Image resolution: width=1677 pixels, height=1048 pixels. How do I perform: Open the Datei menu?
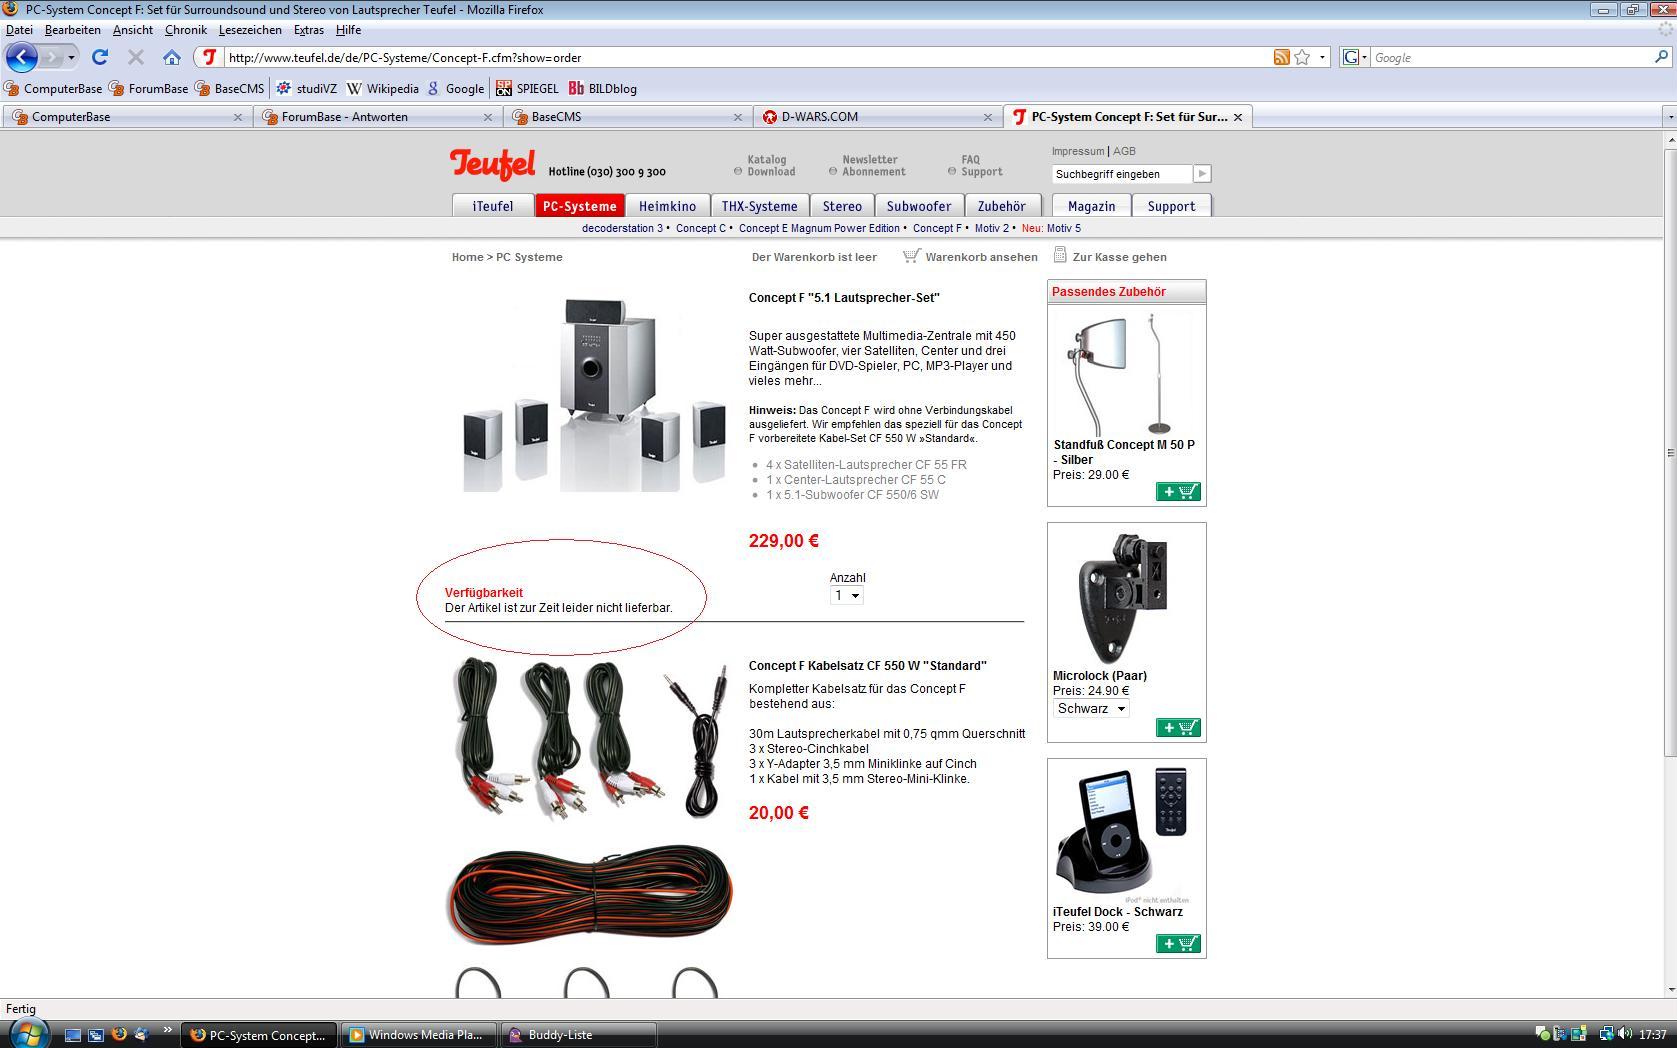19,30
